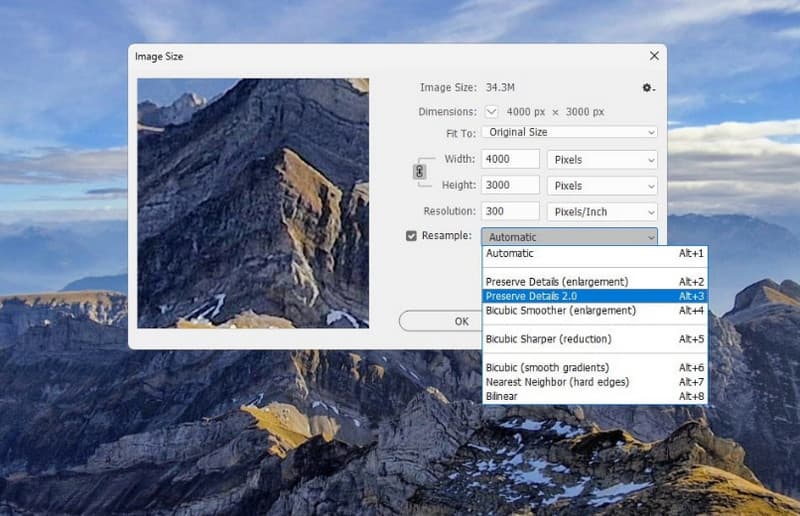Click the Width value input field

[510, 160]
